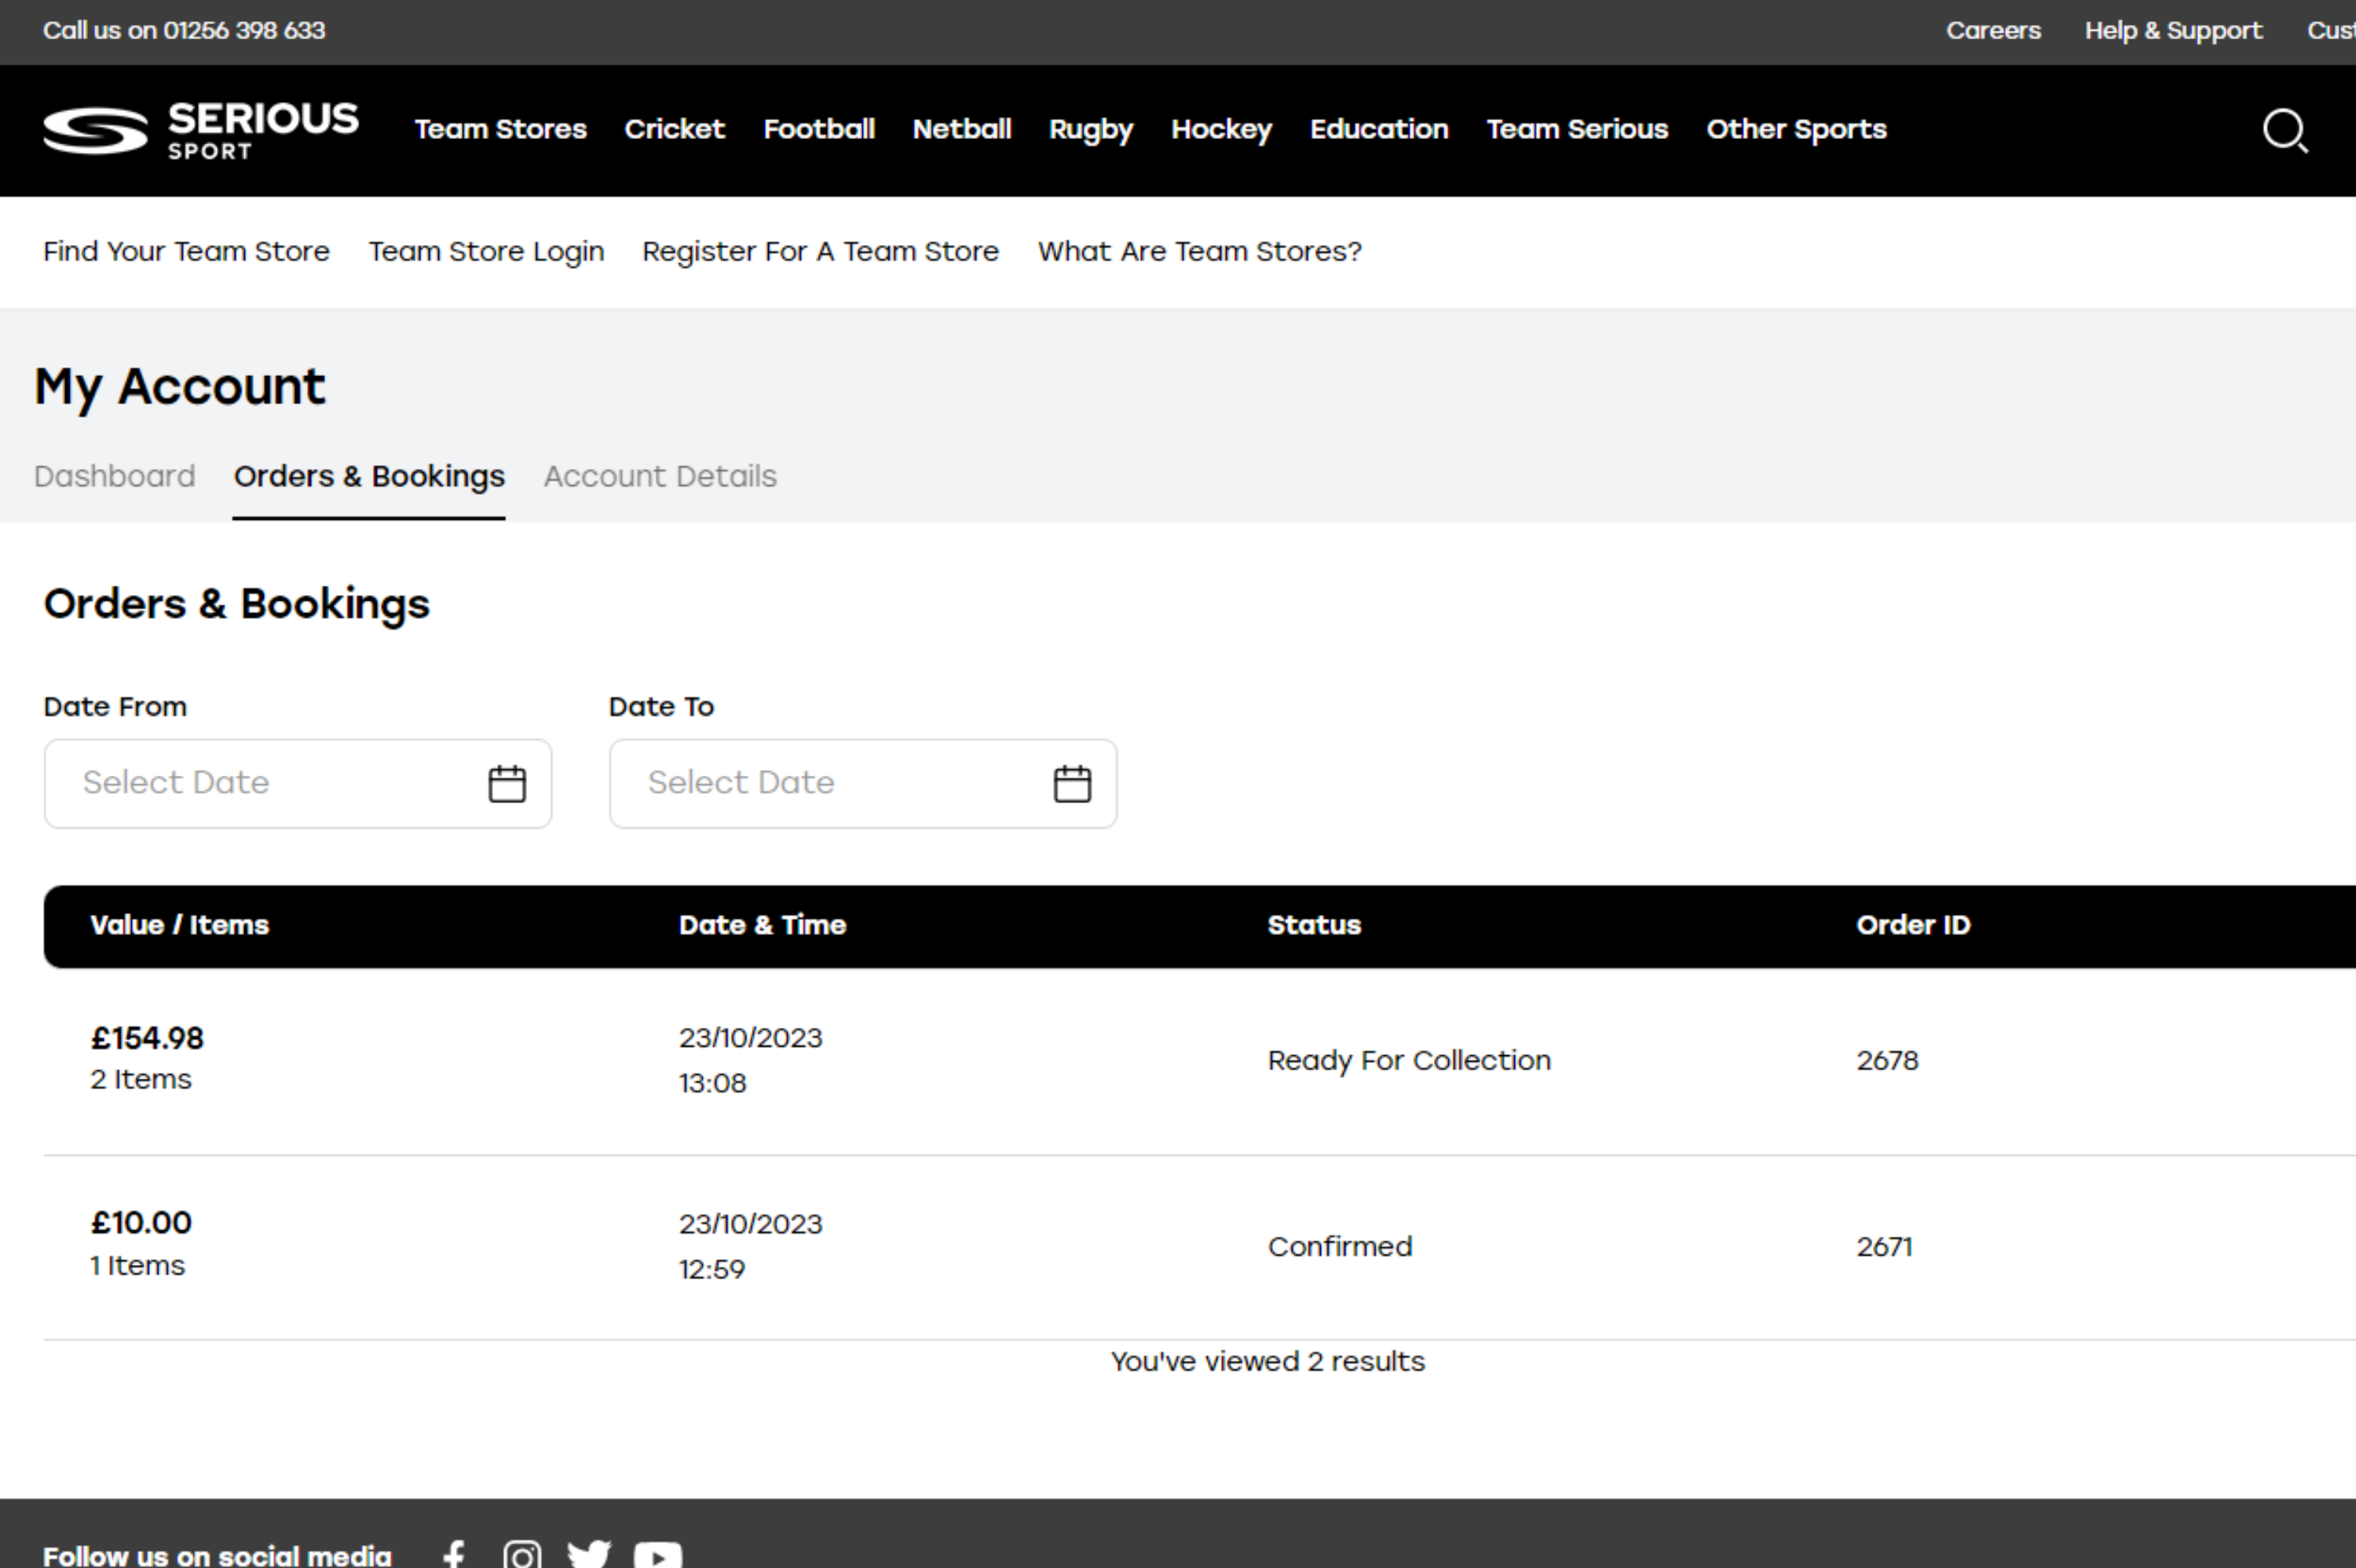Open the £10.00 Confirmed order row
Image resolution: width=2356 pixels, height=1568 pixels.
pyautogui.click(x=1339, y=1246)
